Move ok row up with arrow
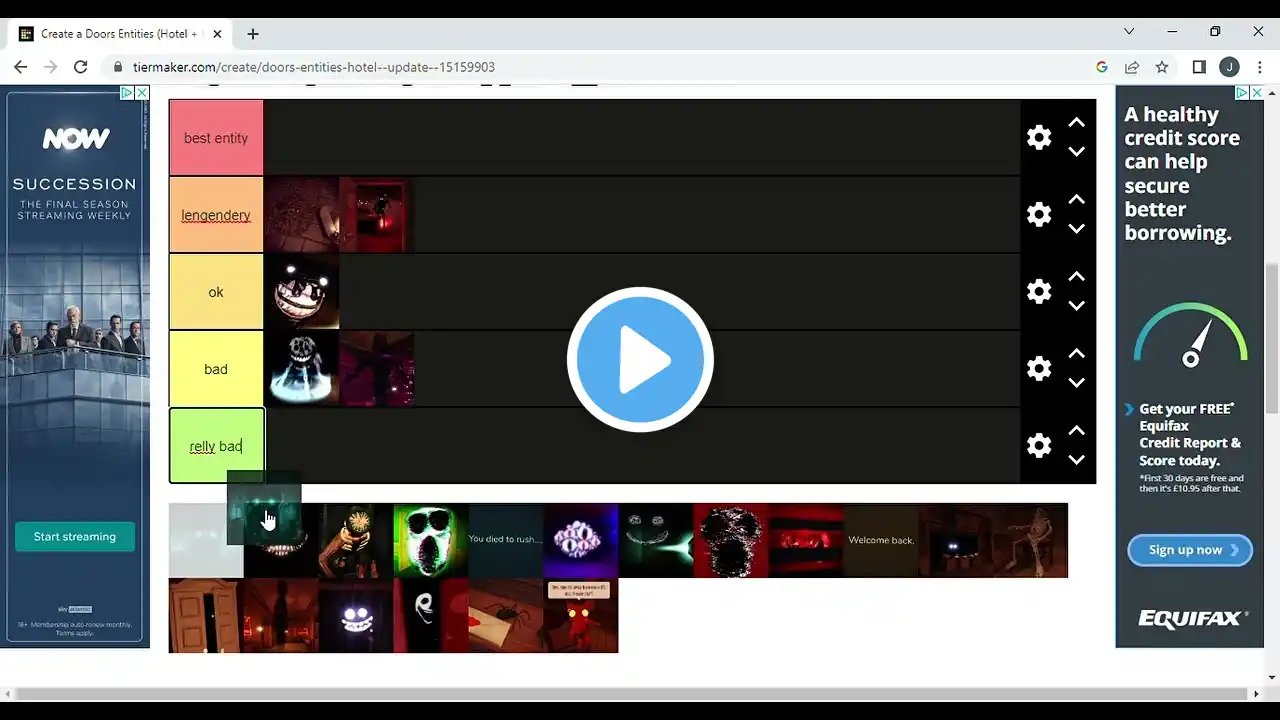This screenshot has height=720, width=1280. (1076, 276)
